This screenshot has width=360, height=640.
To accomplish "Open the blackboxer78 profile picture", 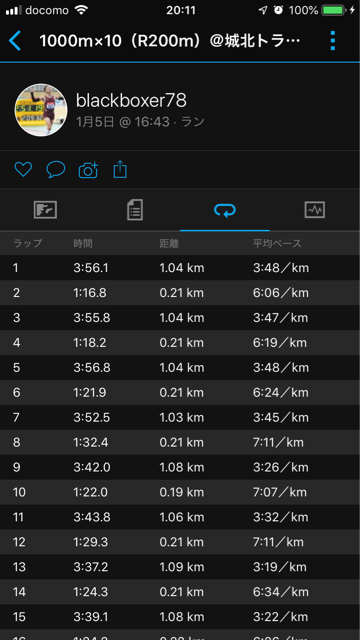I will (41, 110).
